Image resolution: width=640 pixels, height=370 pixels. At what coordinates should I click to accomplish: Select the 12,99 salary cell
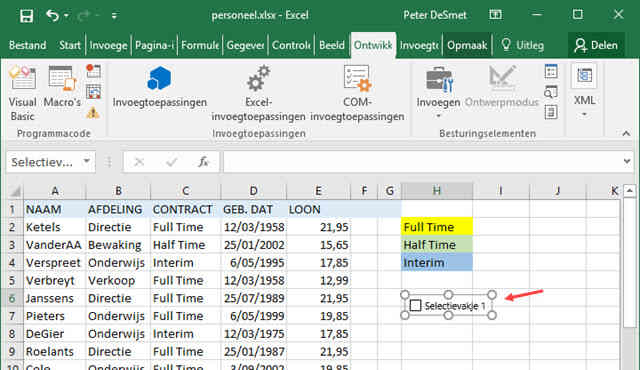(318, 281)
